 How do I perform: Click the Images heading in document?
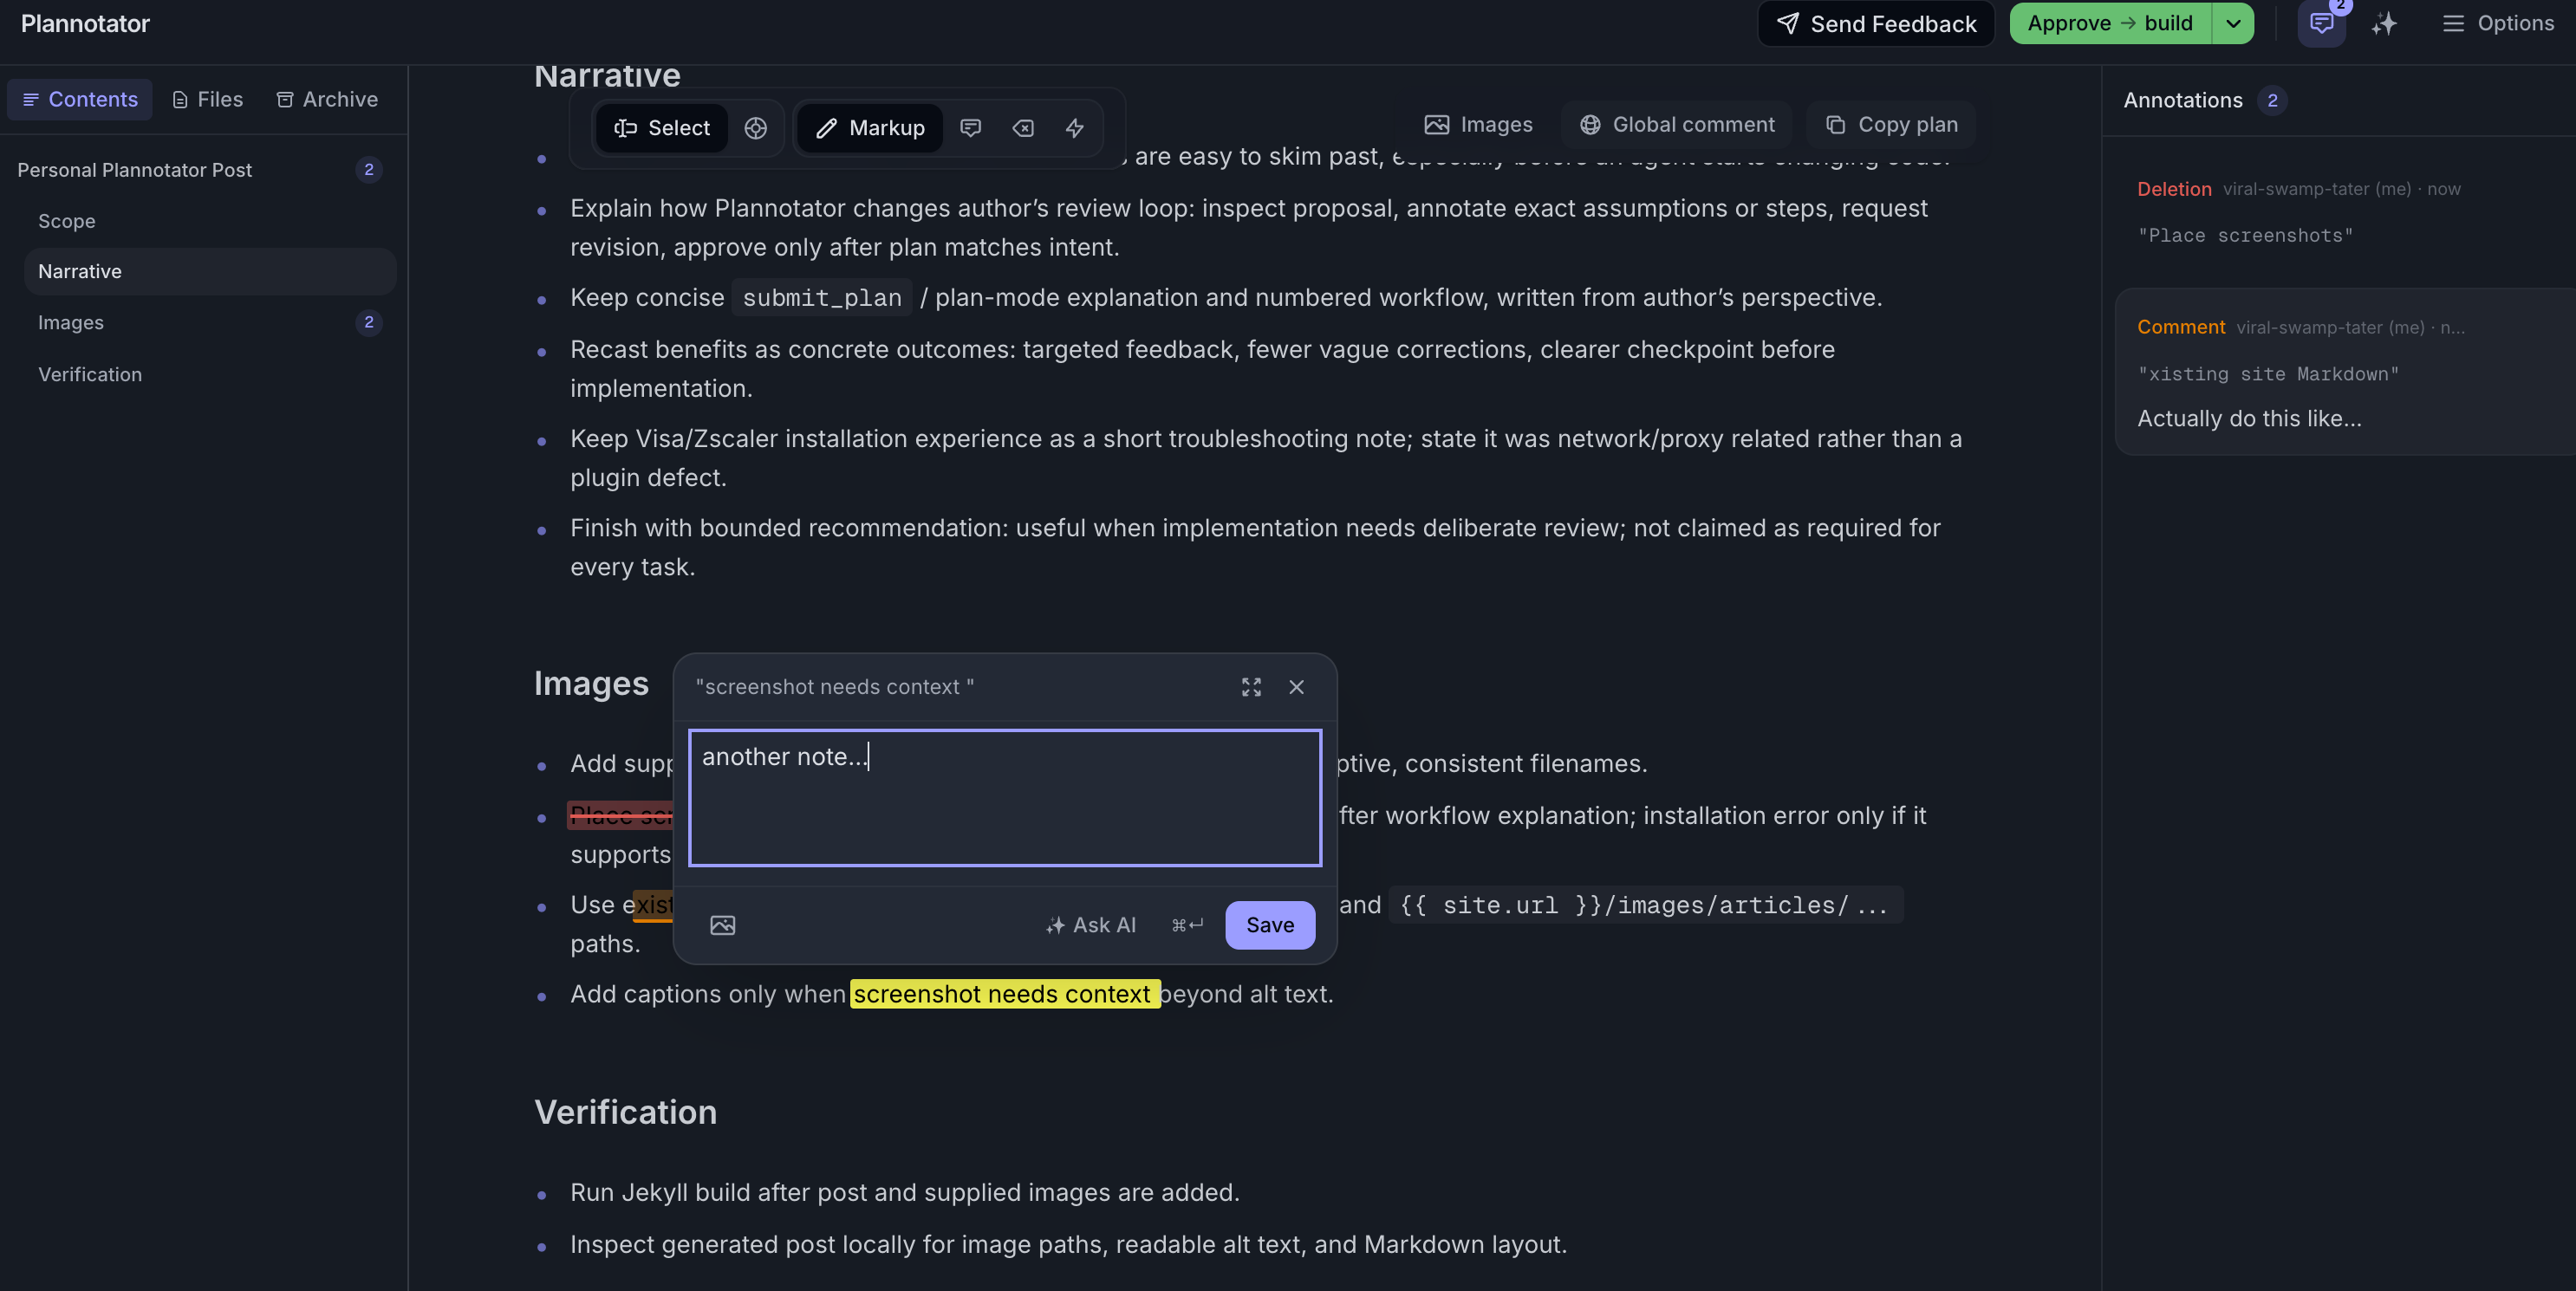(591, 684)
